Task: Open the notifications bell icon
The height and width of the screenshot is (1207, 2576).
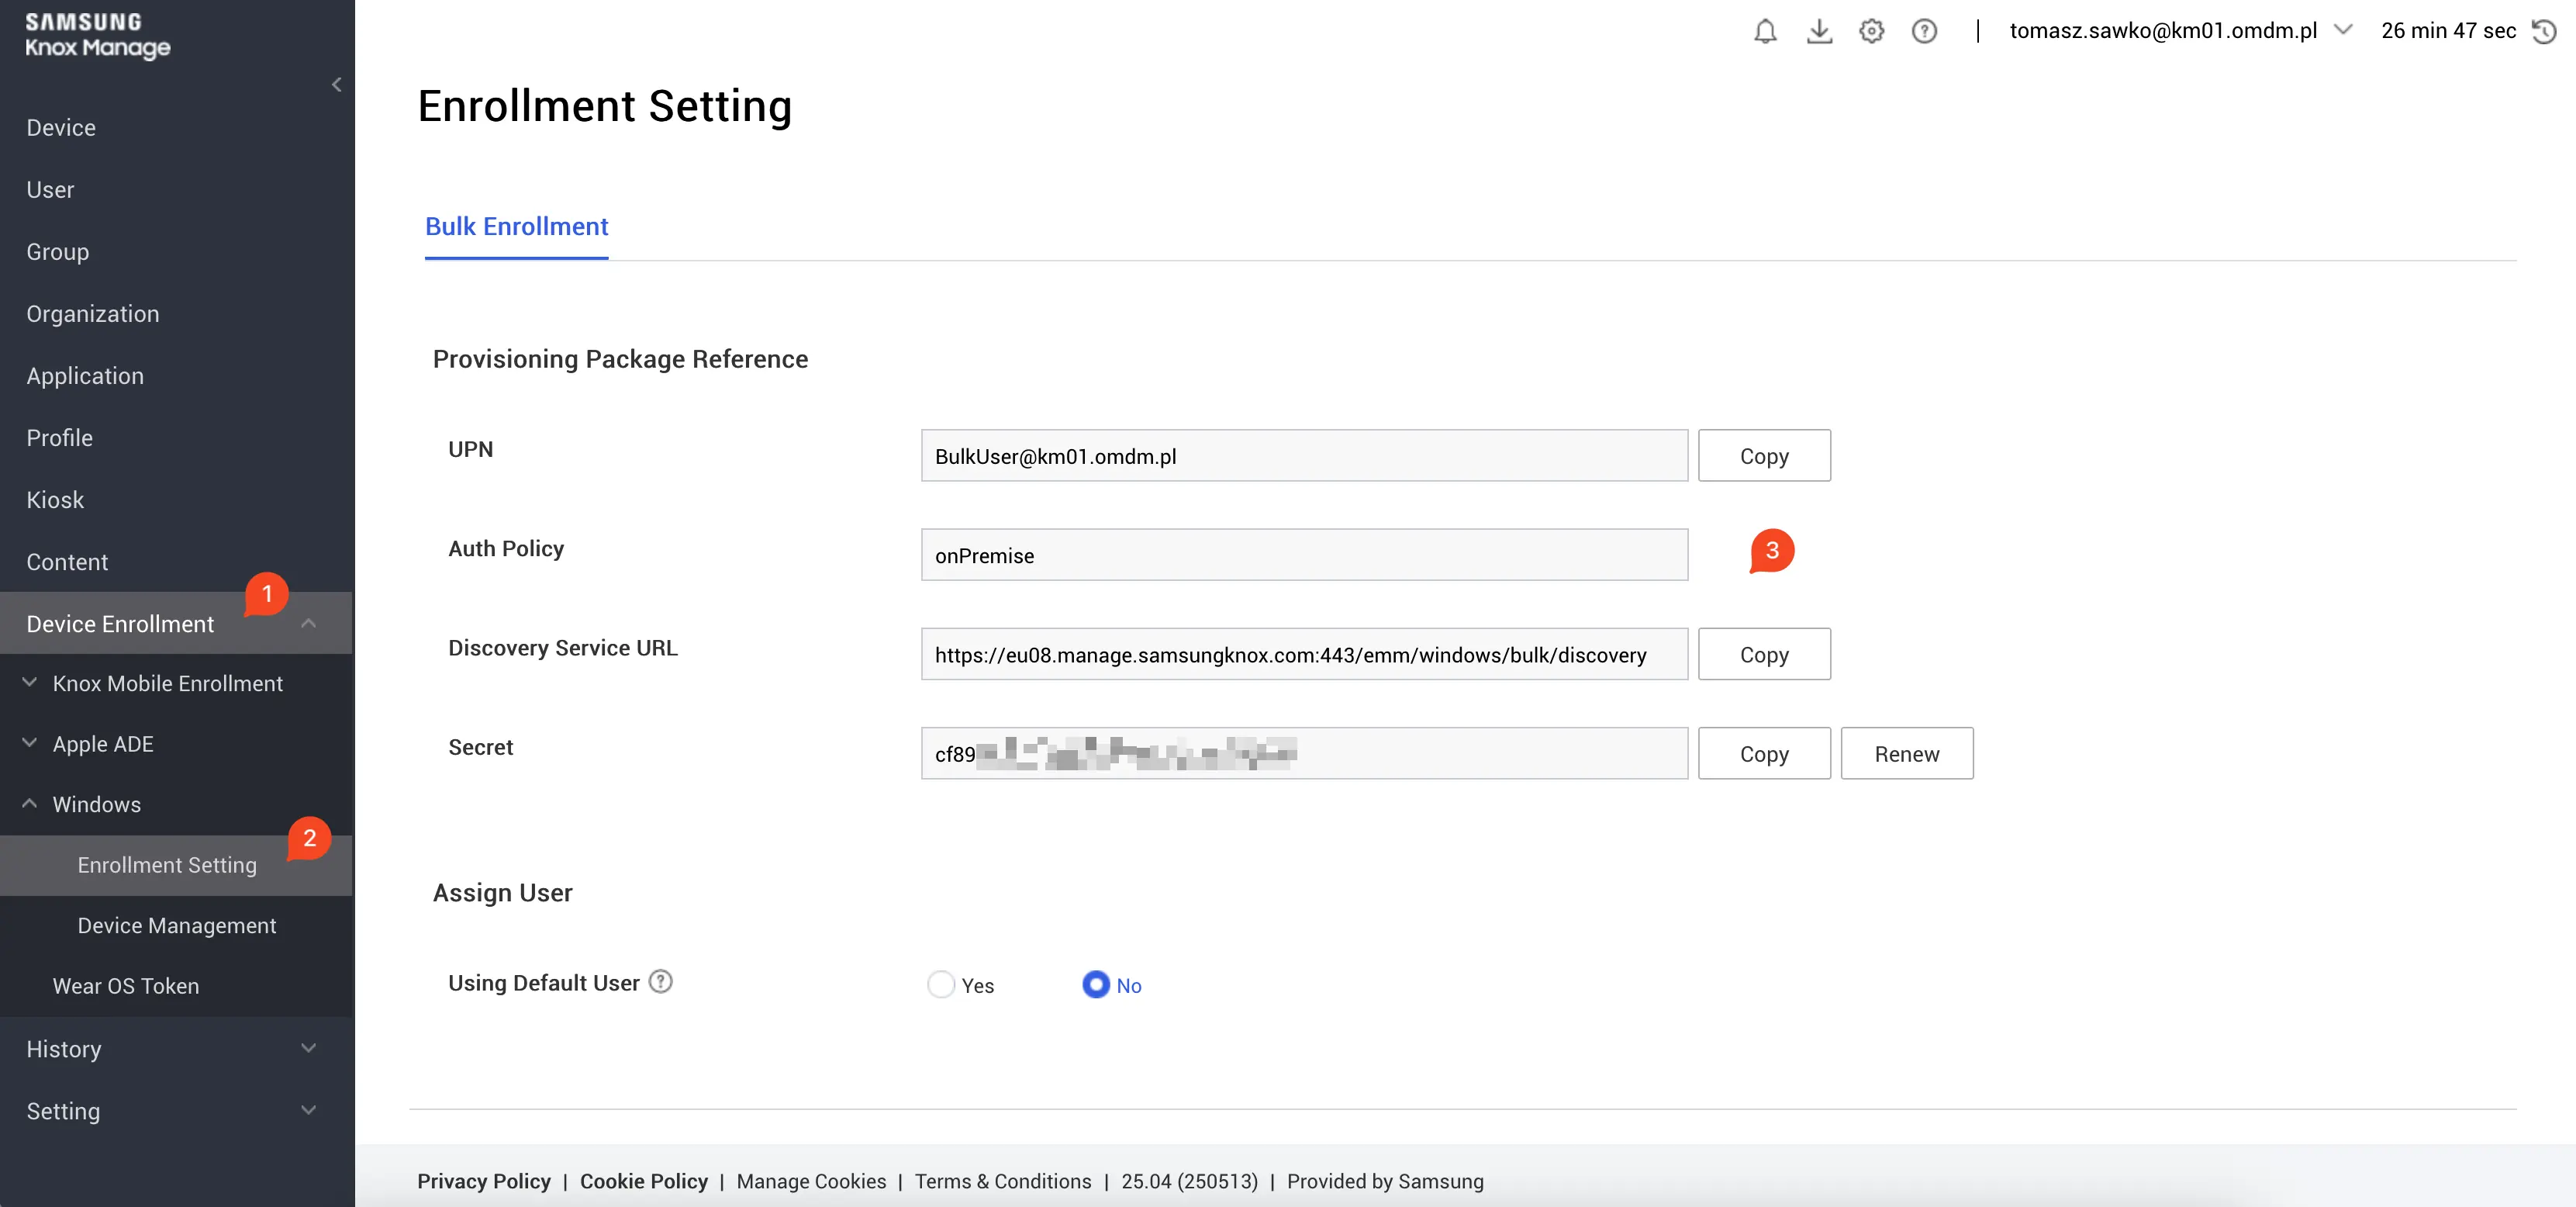Action: (x=1765, y=31)
